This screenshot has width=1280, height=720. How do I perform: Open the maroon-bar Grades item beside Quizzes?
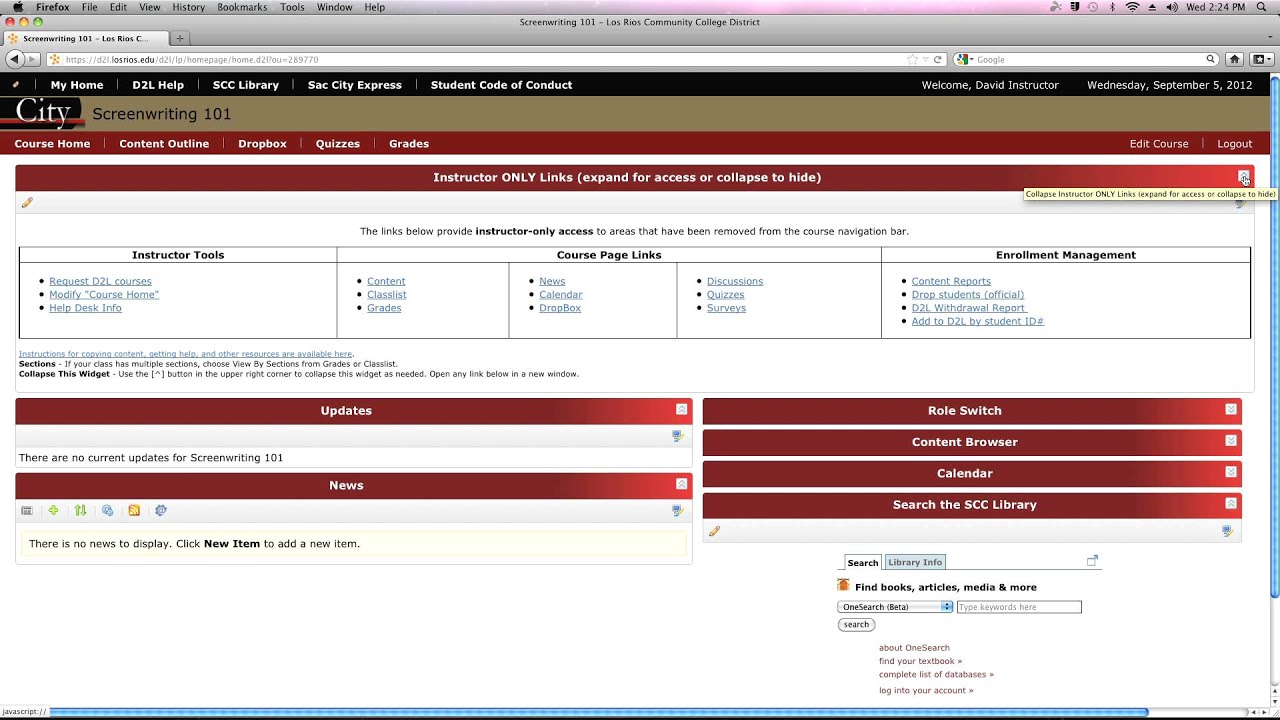tap(409, 144)
